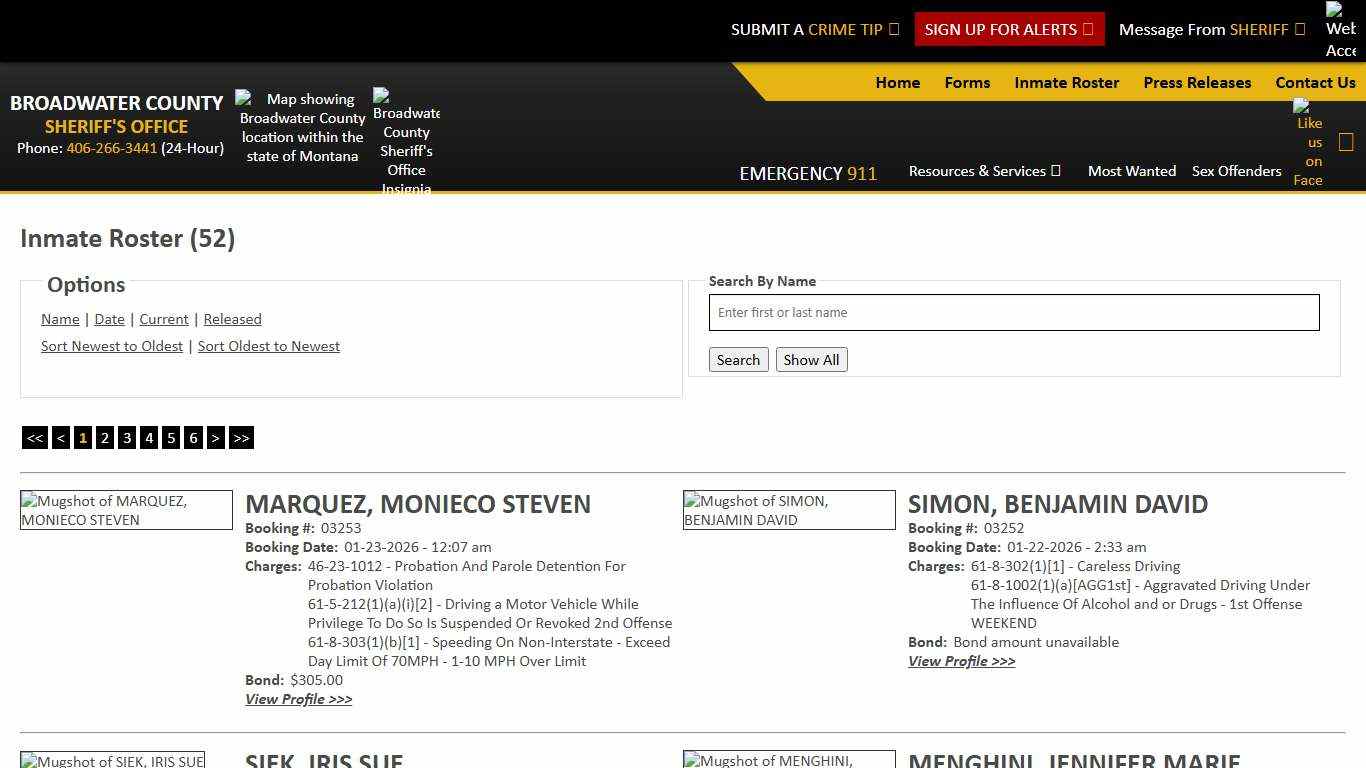Go to the first page with << button

point(35,438)
